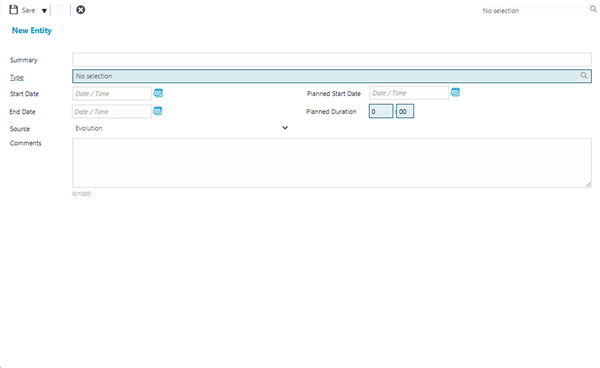The image size is (600, 368).
Task: Open the Planned Start Date calendar picker
Action: 455,92
